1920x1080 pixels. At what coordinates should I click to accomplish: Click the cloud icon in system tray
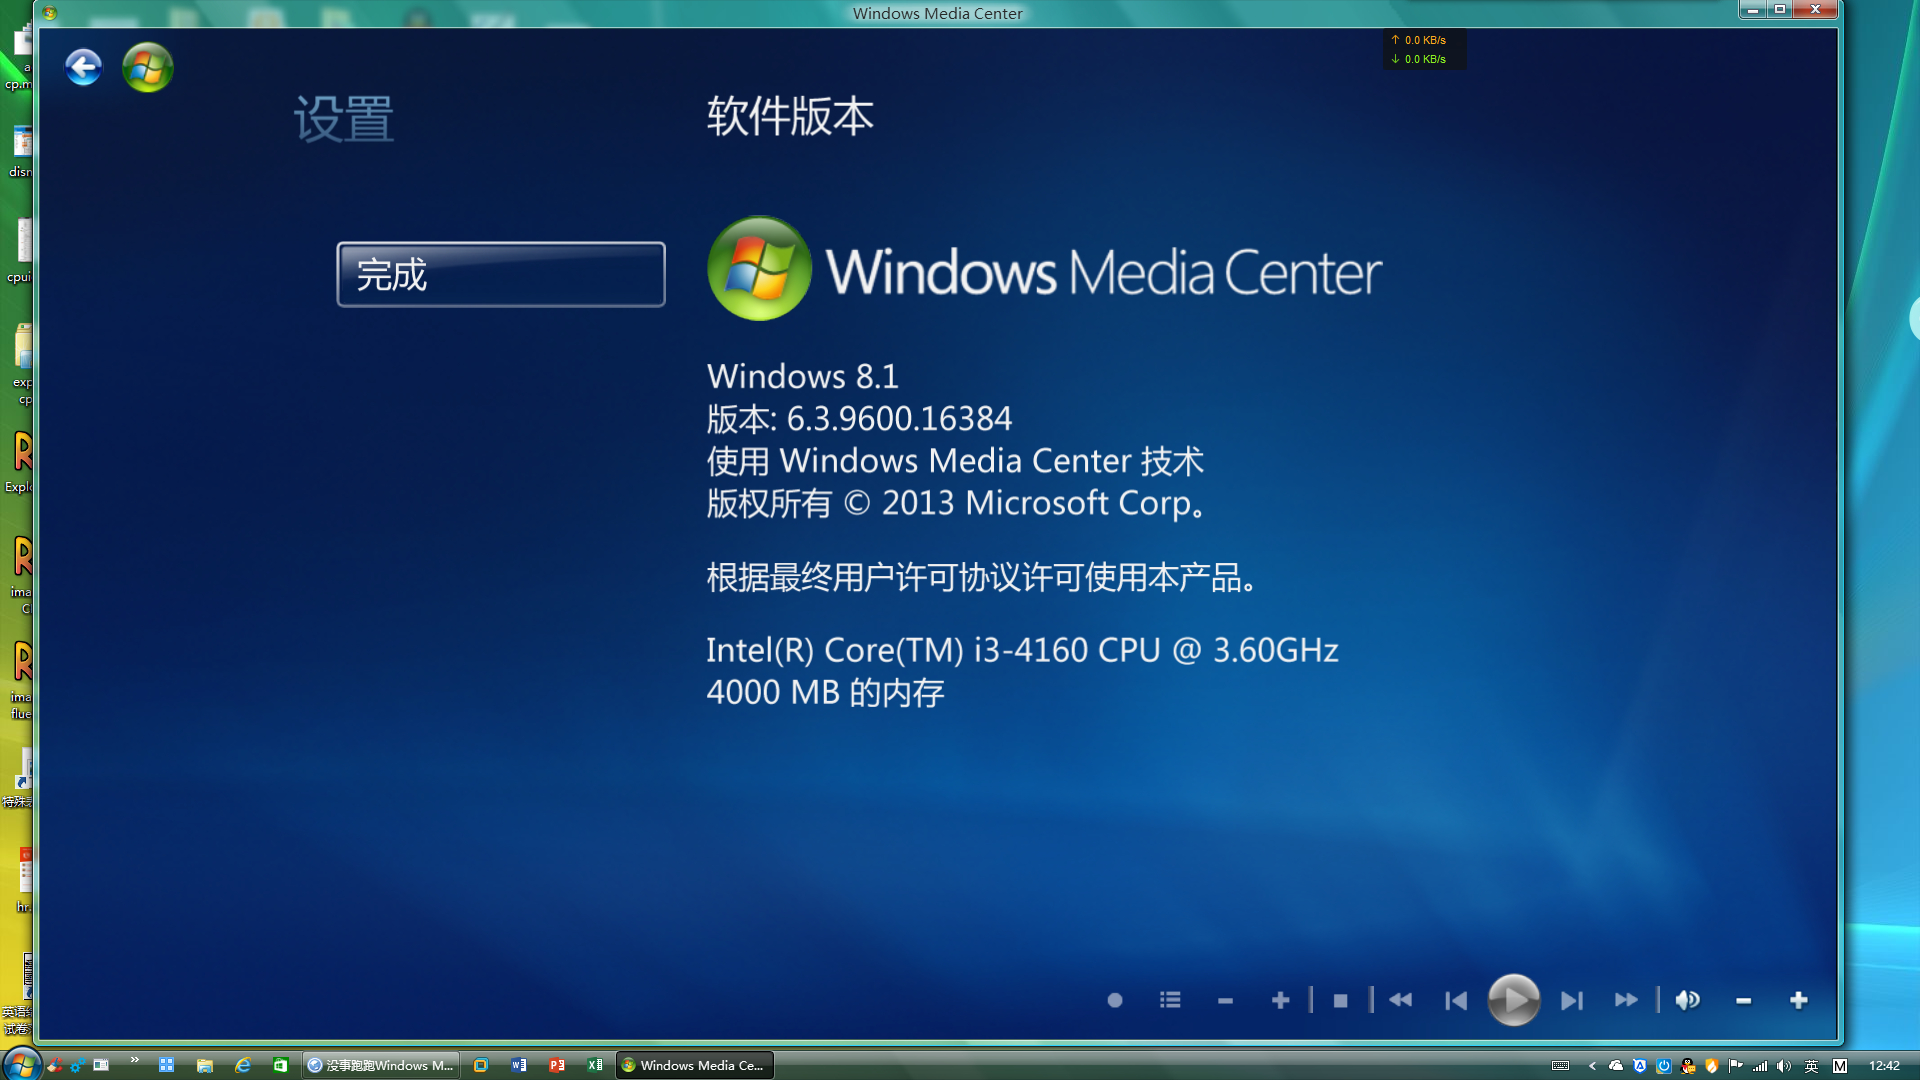click(1615, 1066)
